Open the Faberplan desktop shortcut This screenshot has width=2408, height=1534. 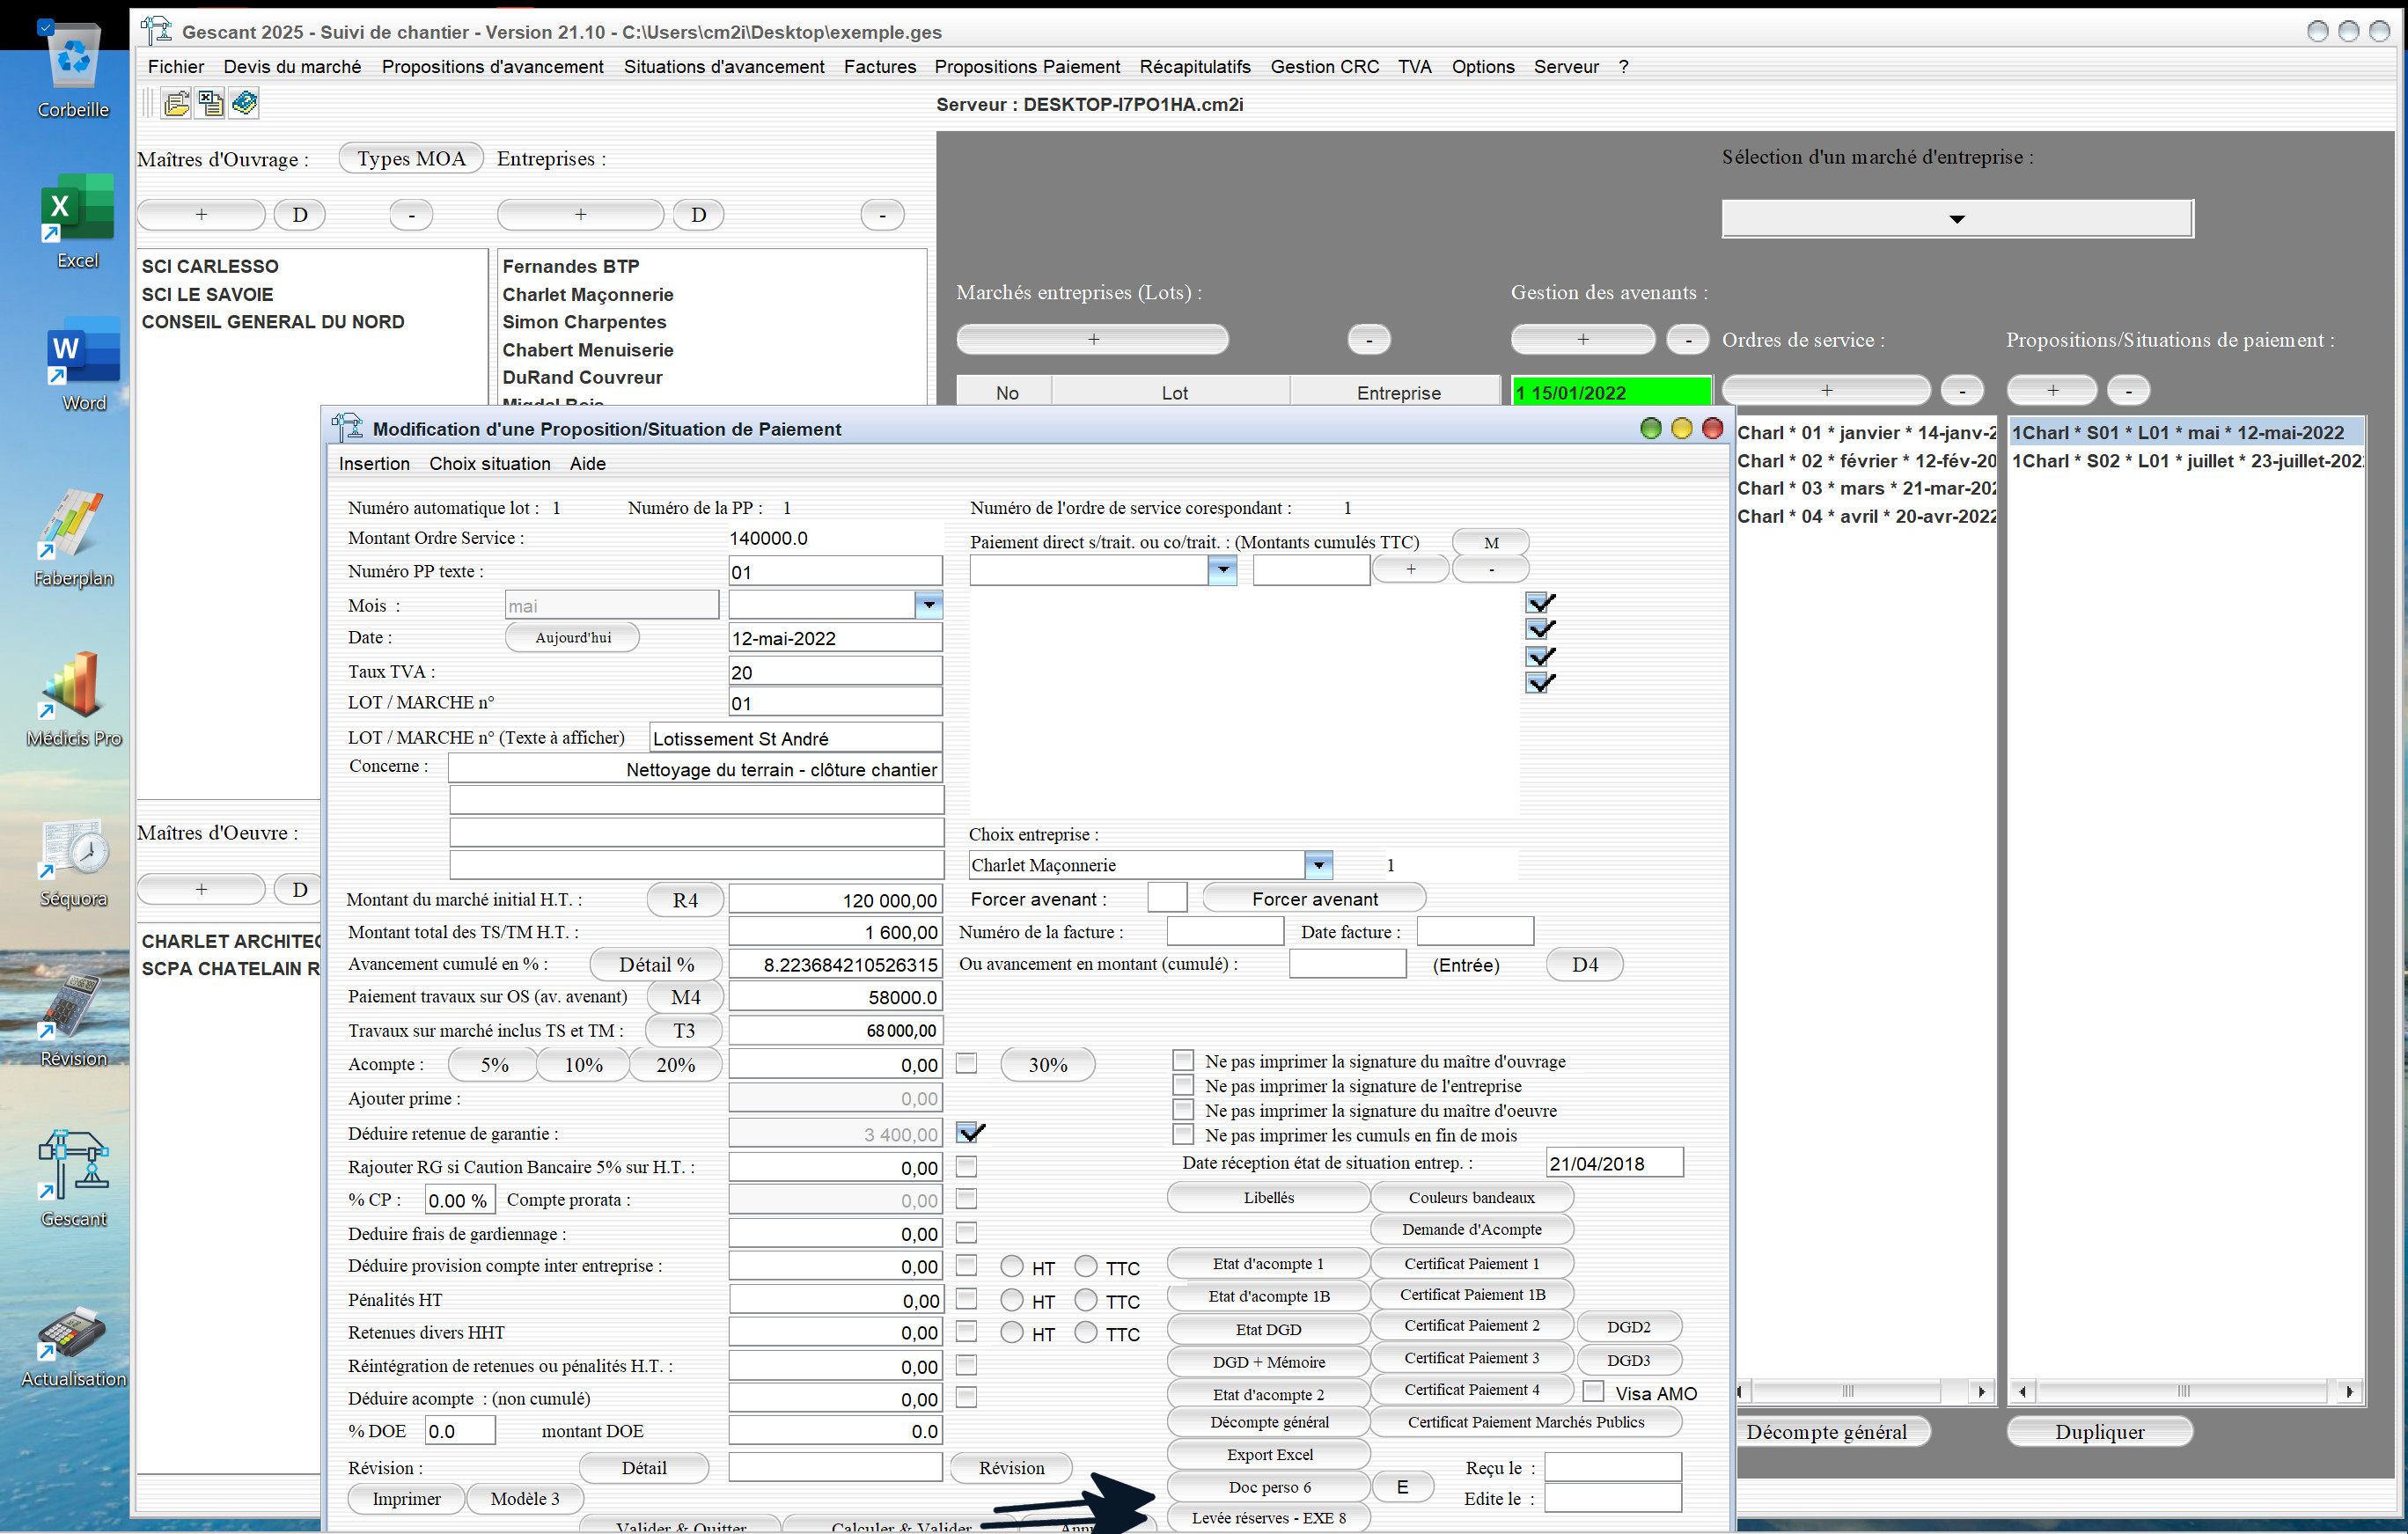73,536
